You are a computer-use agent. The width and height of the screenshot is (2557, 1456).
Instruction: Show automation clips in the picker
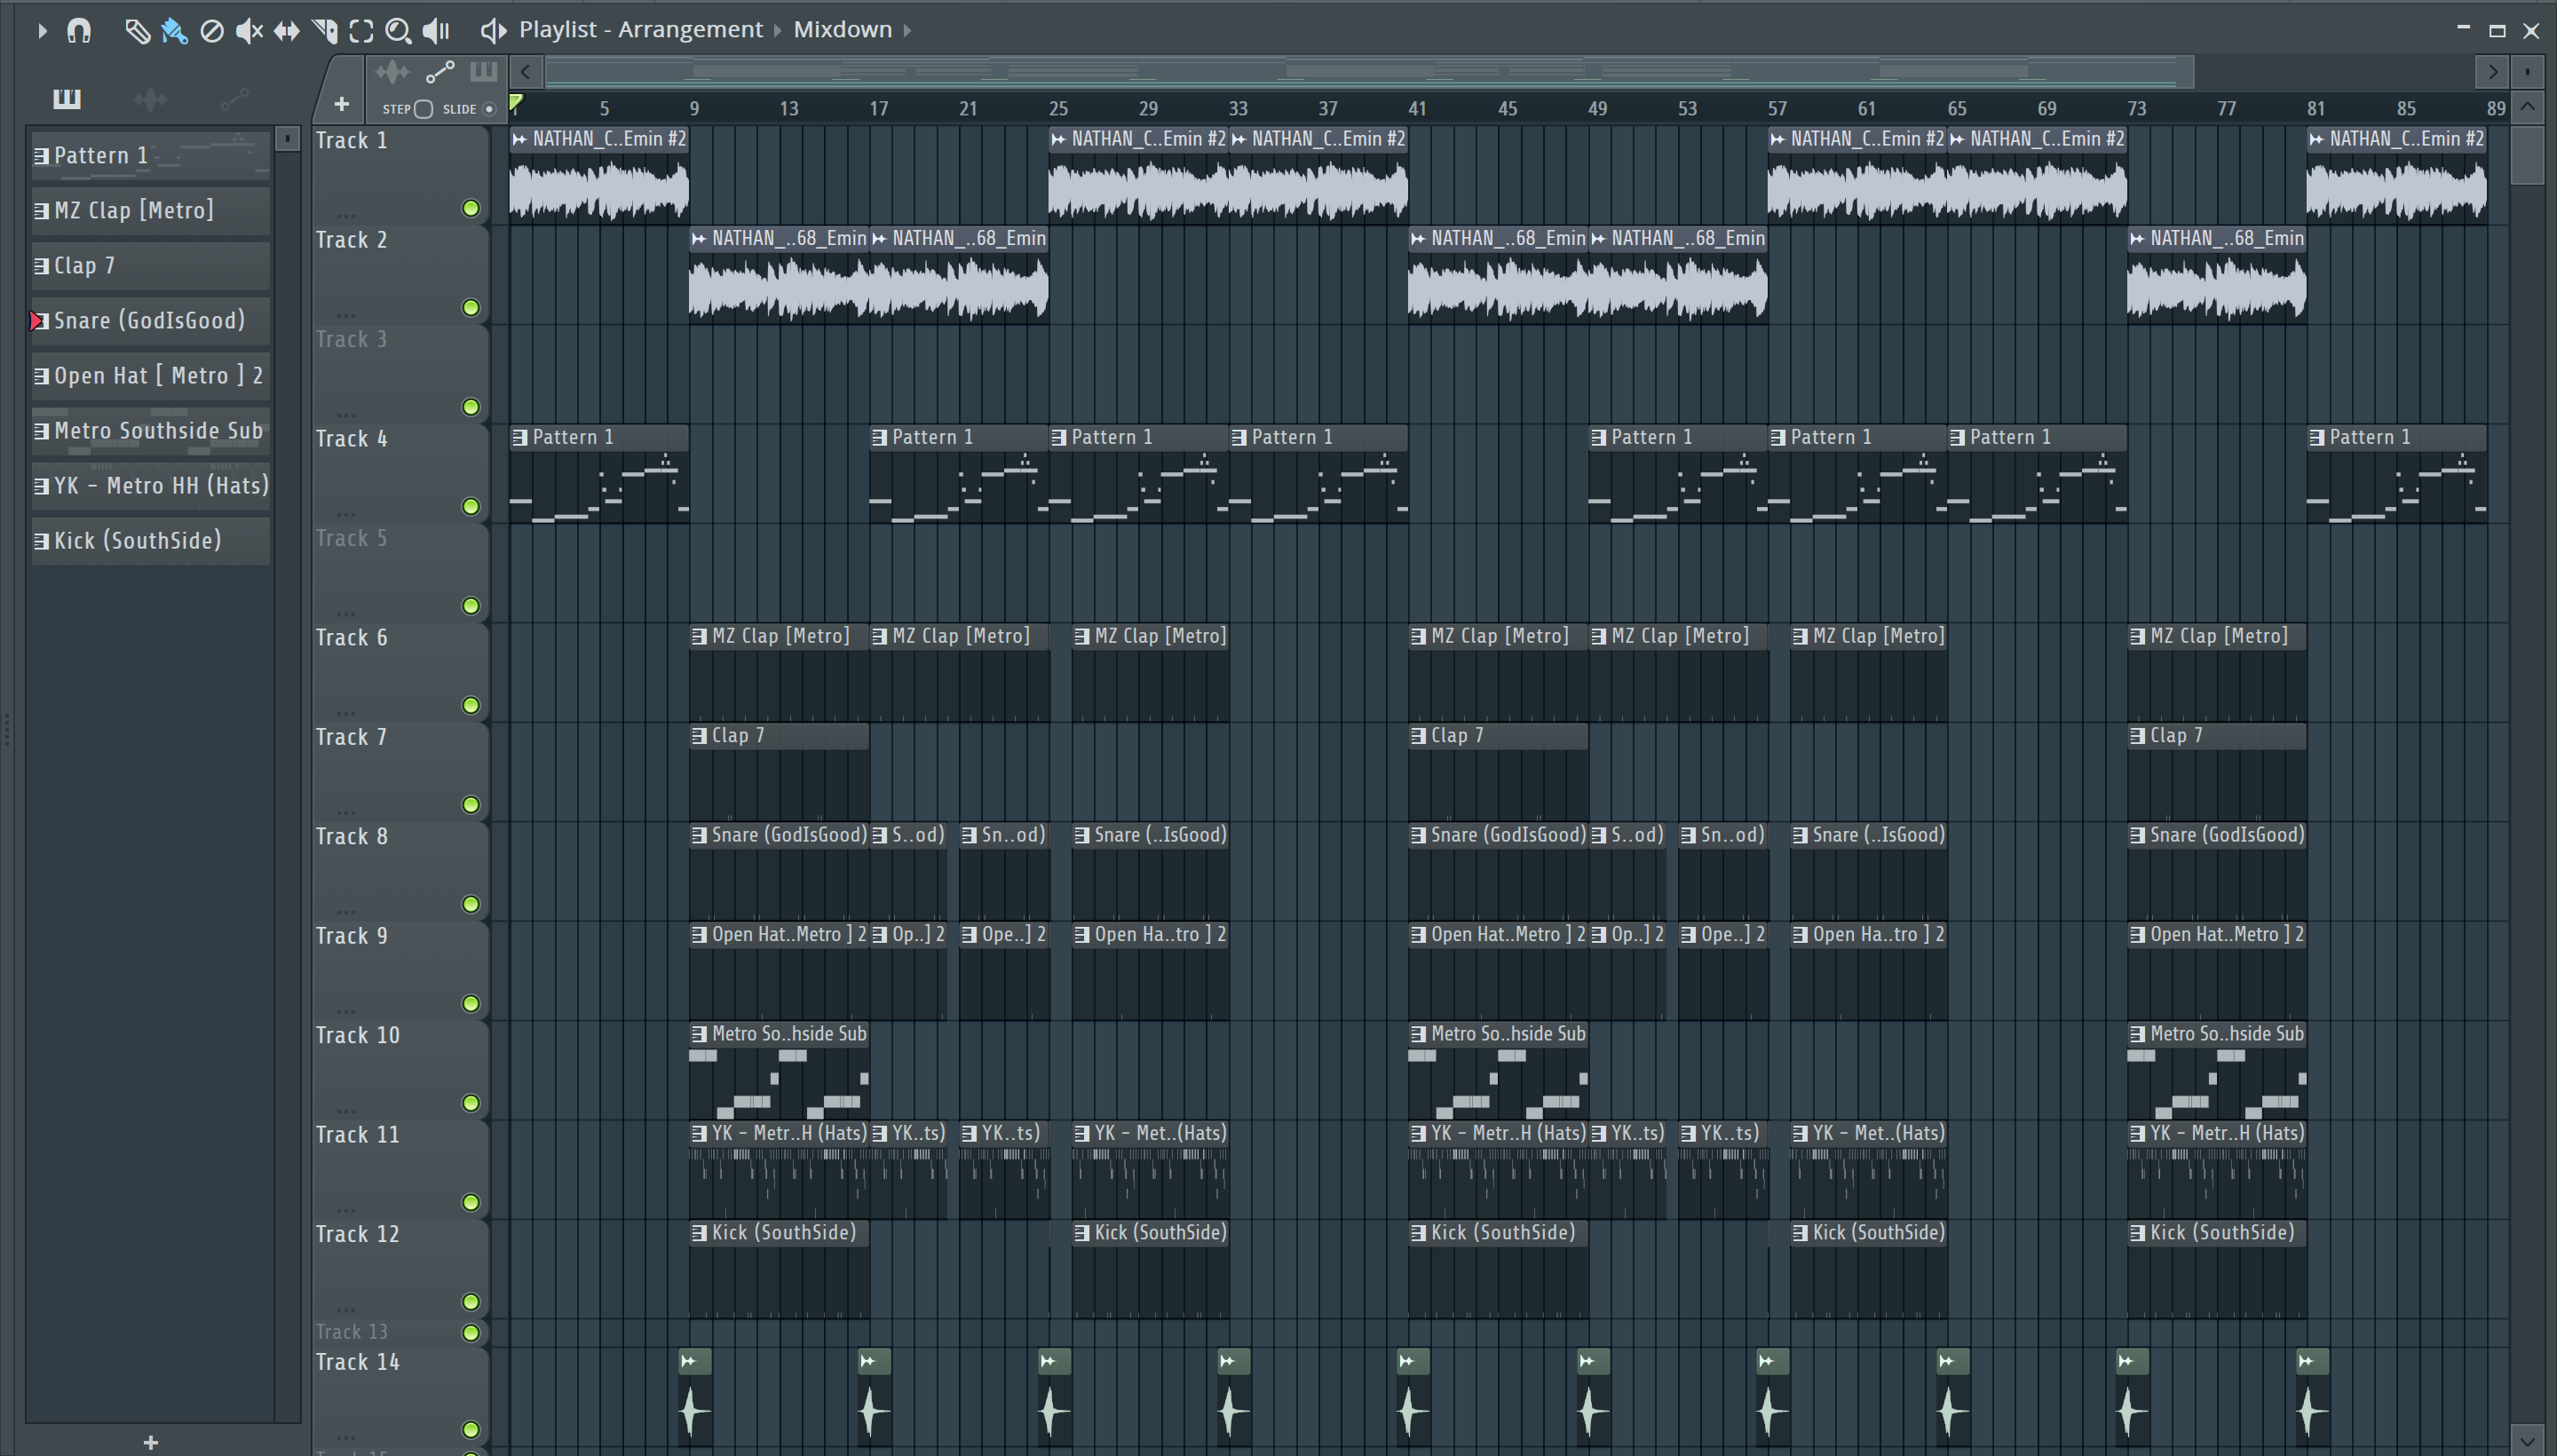[x=234, y=98]
